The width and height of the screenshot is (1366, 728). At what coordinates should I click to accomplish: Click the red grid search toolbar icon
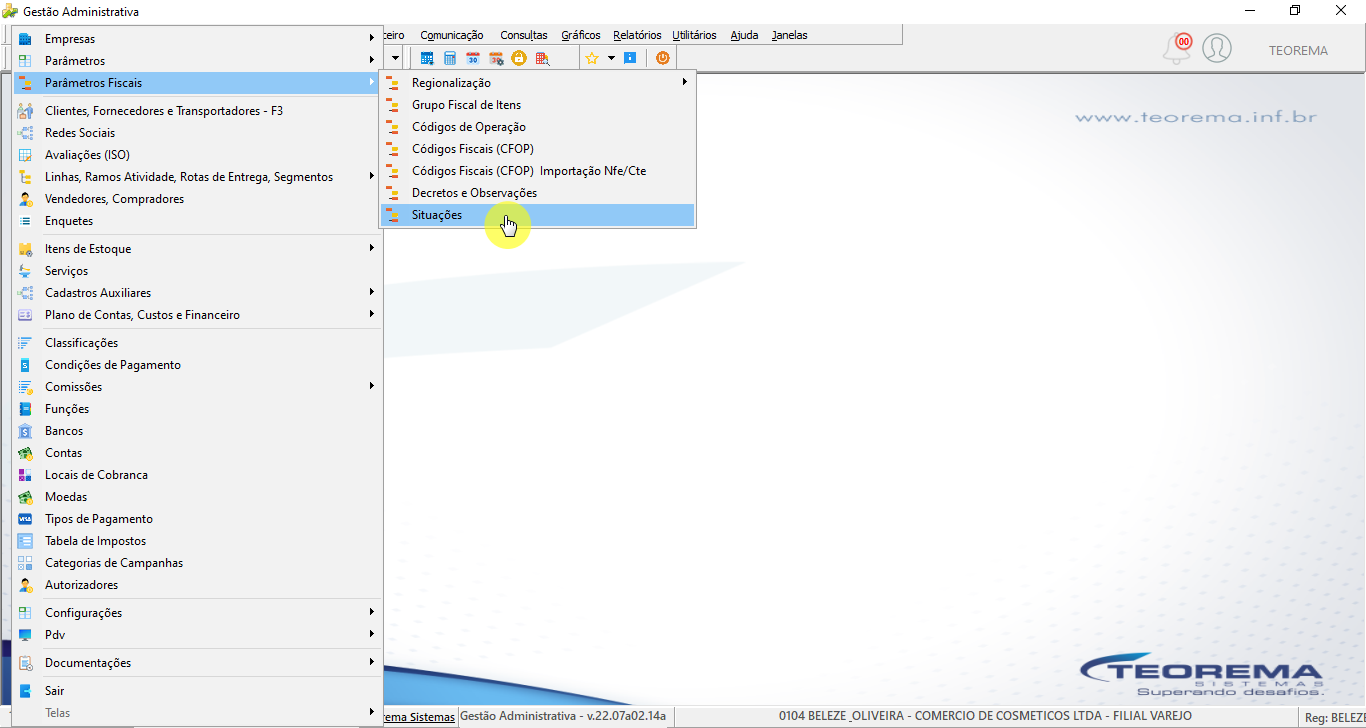[x=542, y=58]
